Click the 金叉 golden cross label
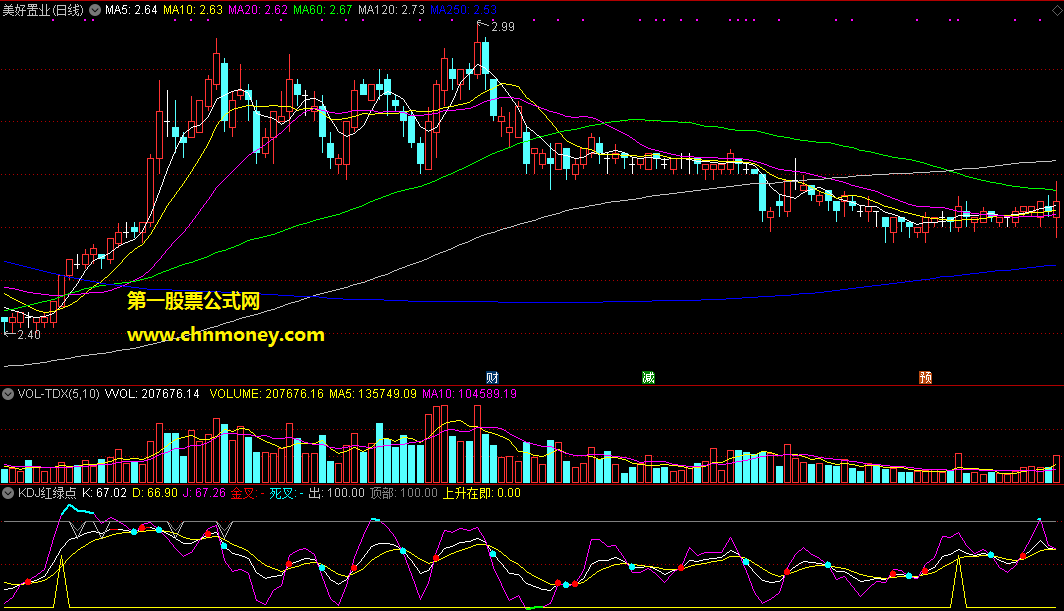1064x611 pixels. click(248, 493)
